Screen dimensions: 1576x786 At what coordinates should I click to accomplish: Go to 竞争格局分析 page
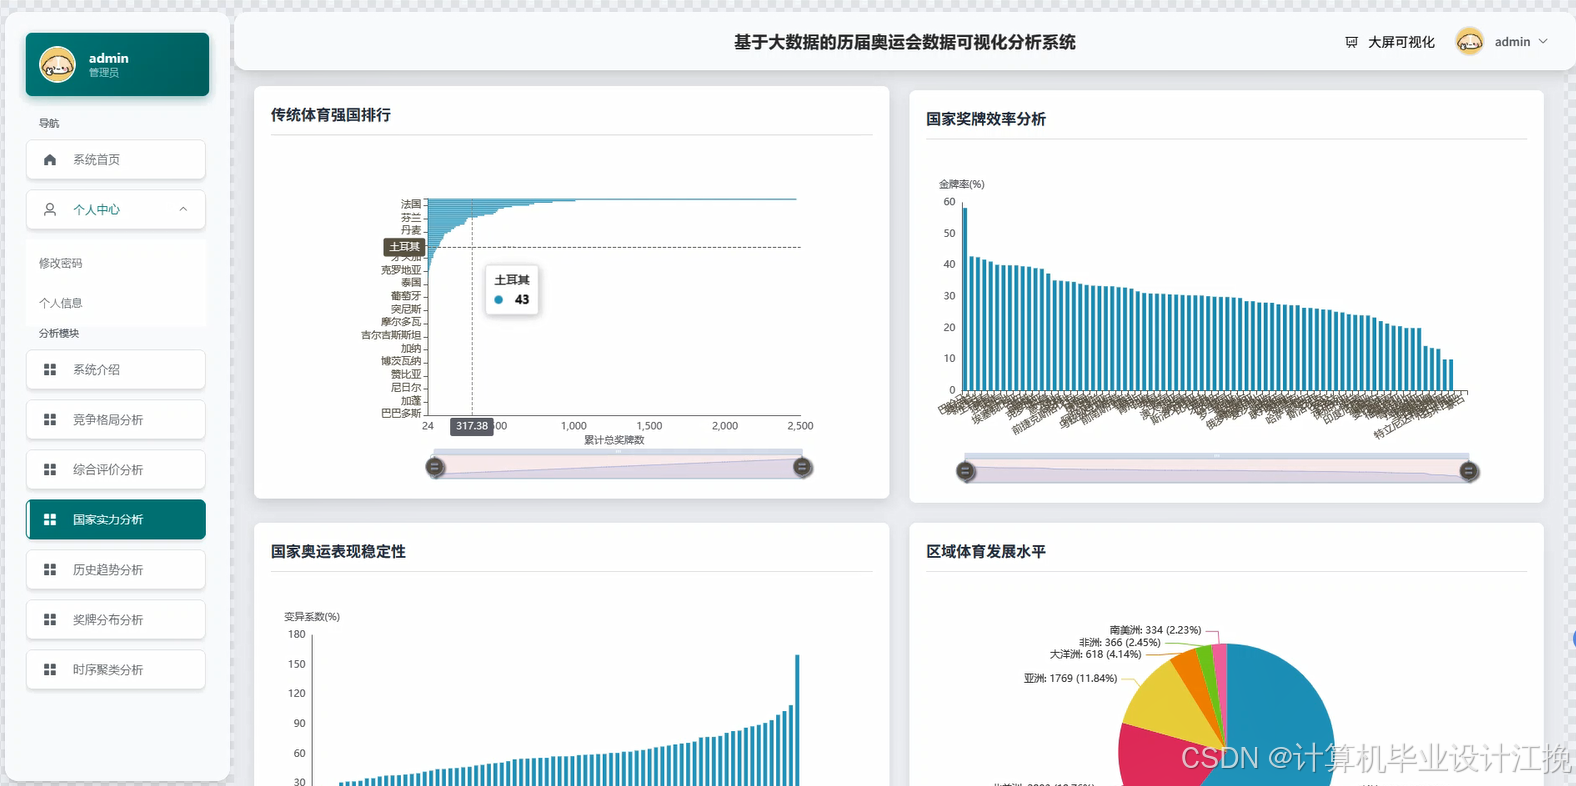[116, 420]
